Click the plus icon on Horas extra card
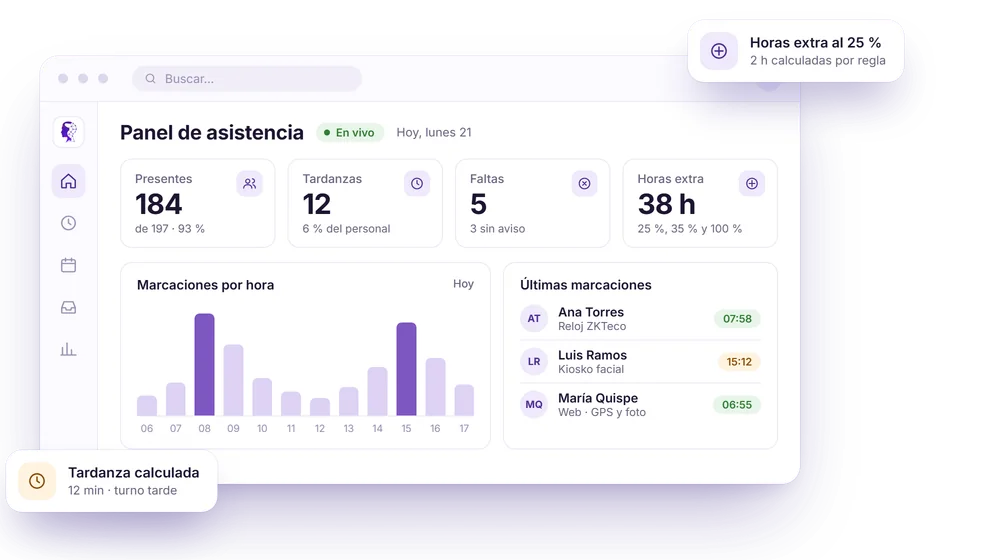 (x=752, y=184)
